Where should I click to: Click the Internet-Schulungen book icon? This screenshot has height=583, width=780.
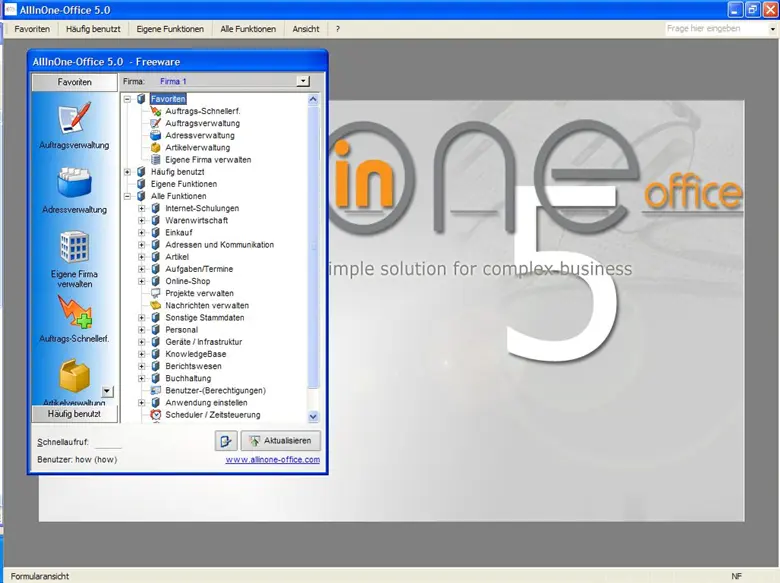pyautogui.click(x=156, y=208)
